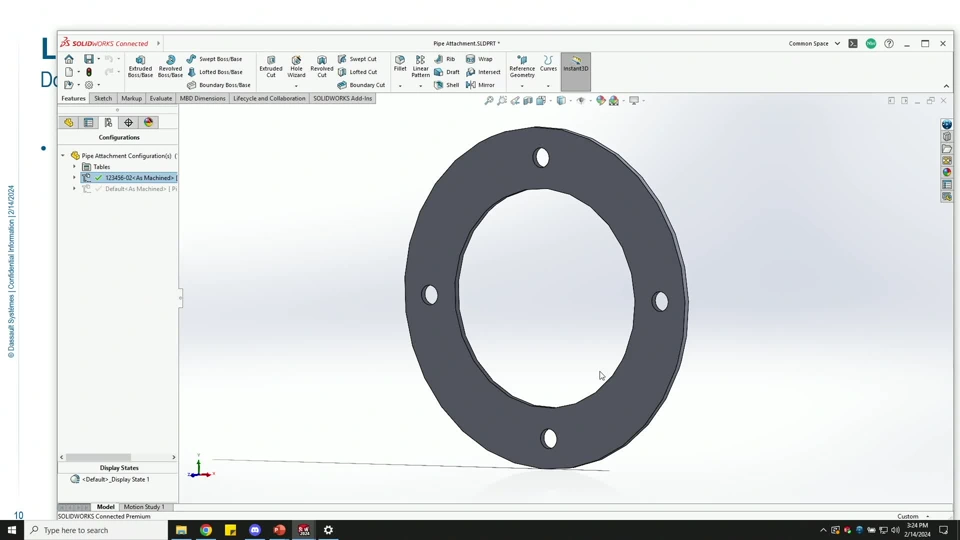Click the Extruded Cut tool

tap(271, 66)
